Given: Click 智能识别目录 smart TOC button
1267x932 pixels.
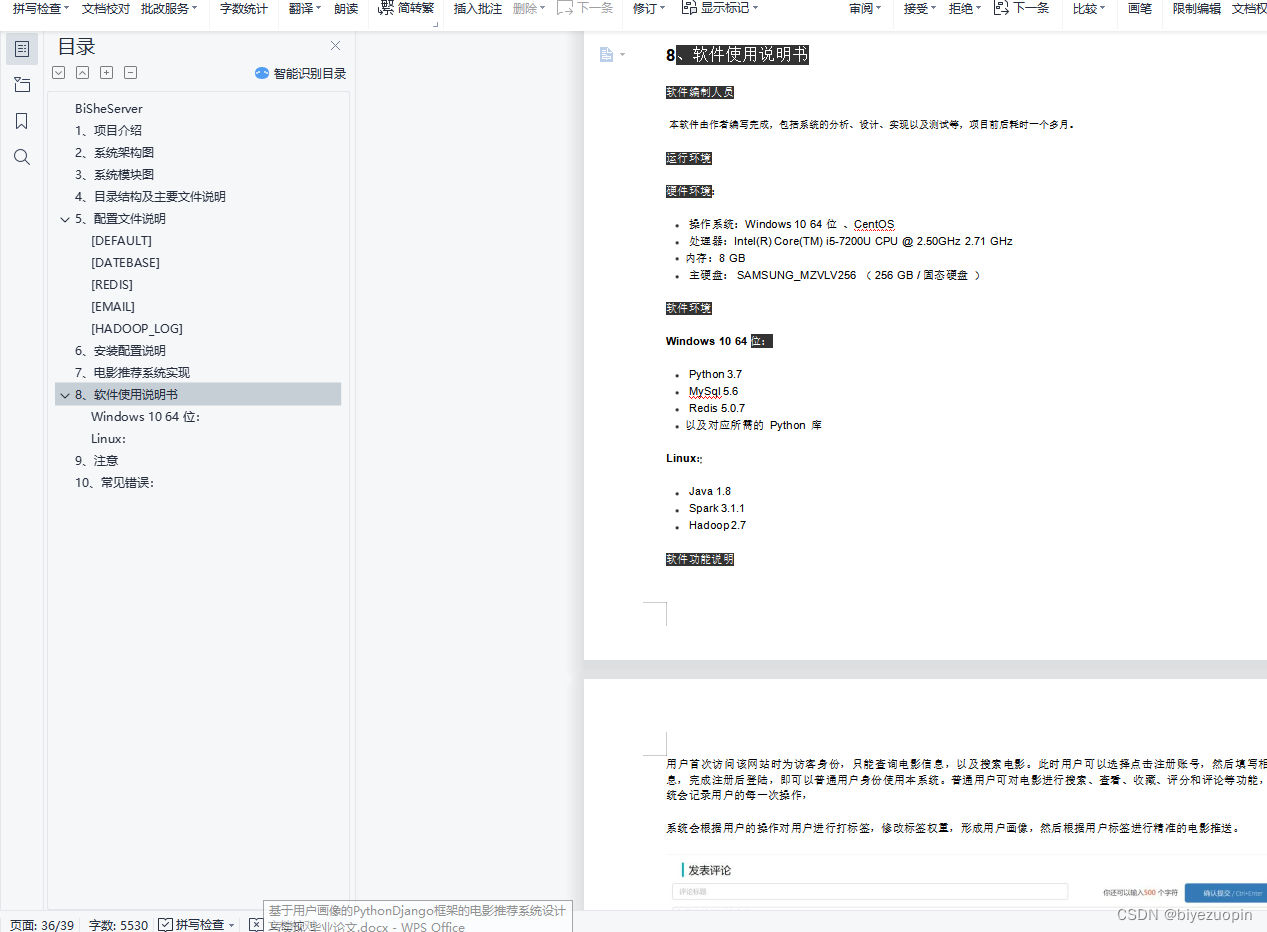Looking at the screenshot, I should pos(300,73).
